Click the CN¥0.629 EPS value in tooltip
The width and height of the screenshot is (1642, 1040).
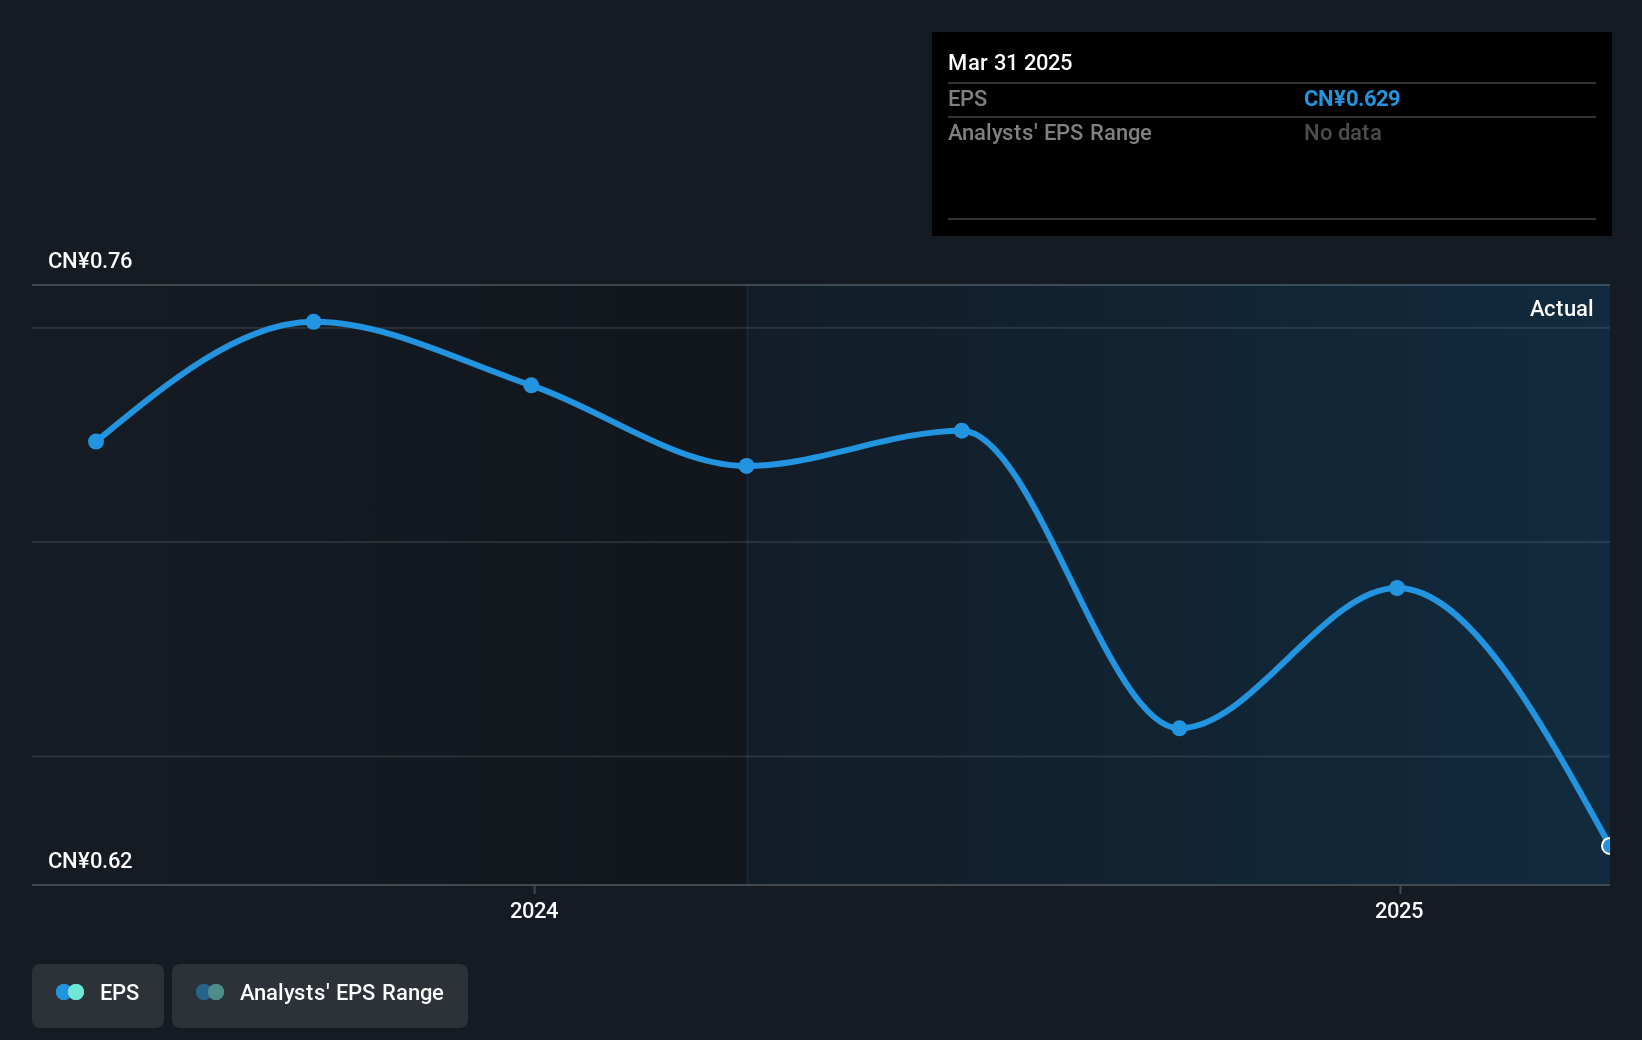[x=1352, y=99]
